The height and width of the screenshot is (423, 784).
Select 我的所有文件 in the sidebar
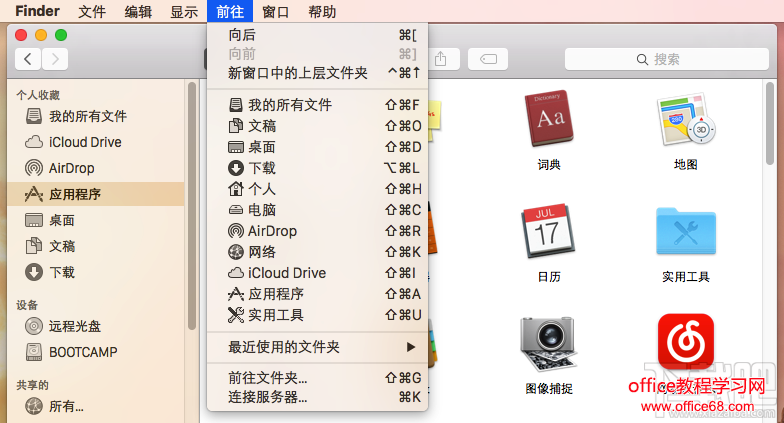point(96,116)
